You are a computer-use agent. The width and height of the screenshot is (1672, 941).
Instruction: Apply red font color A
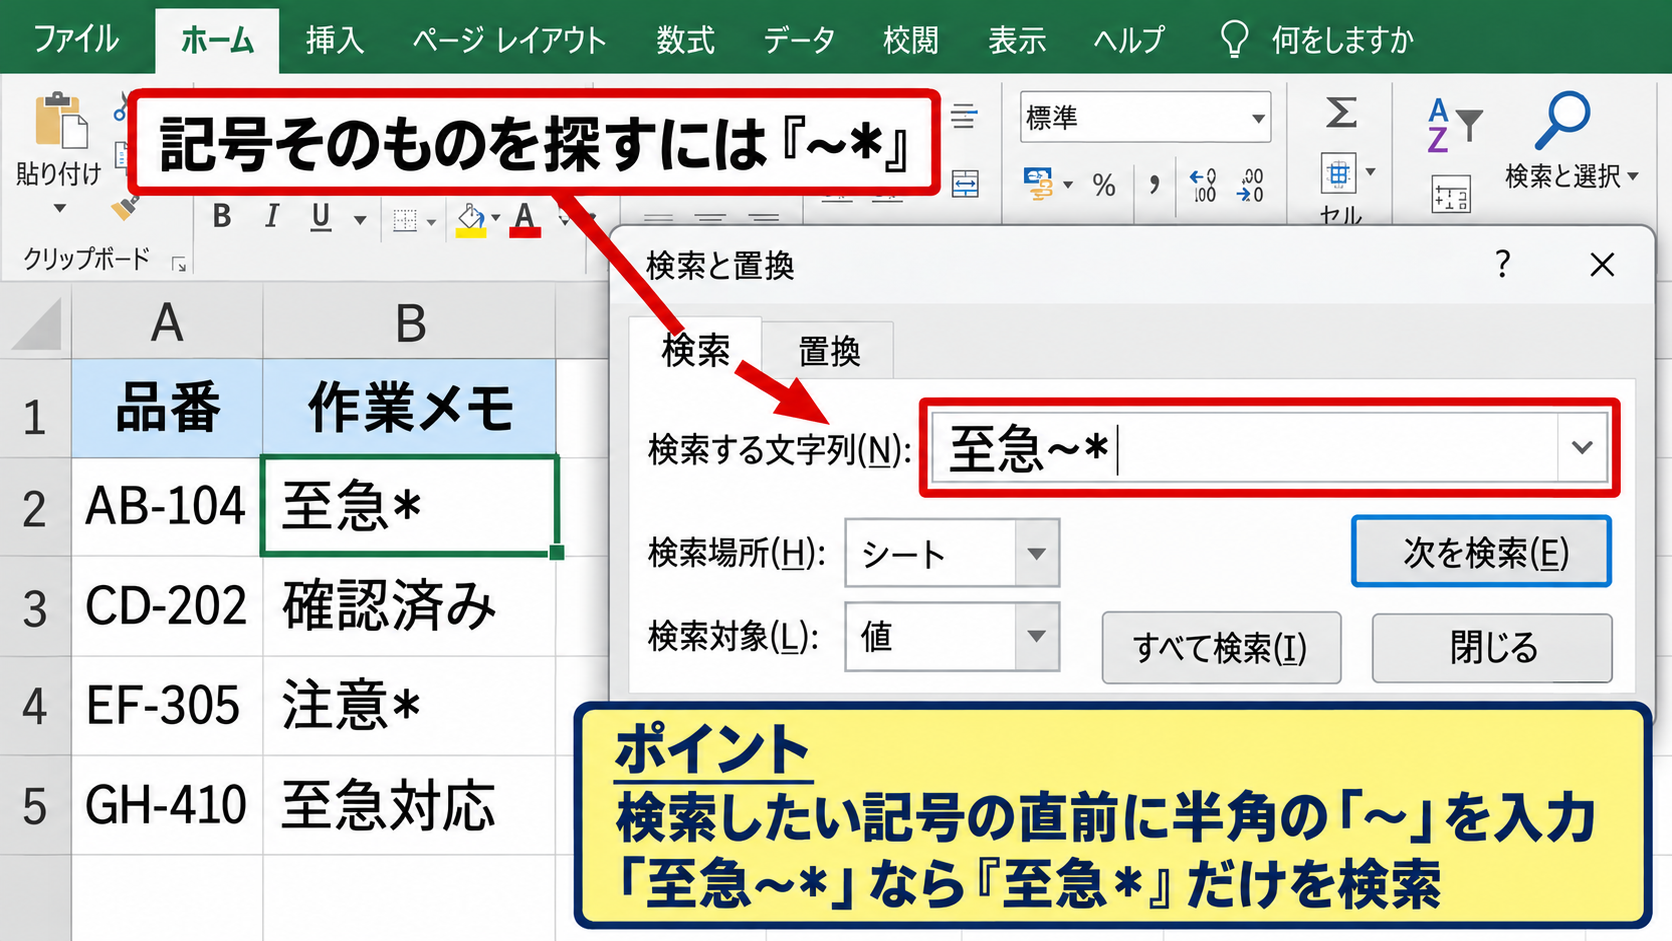[x=525, y=220]
